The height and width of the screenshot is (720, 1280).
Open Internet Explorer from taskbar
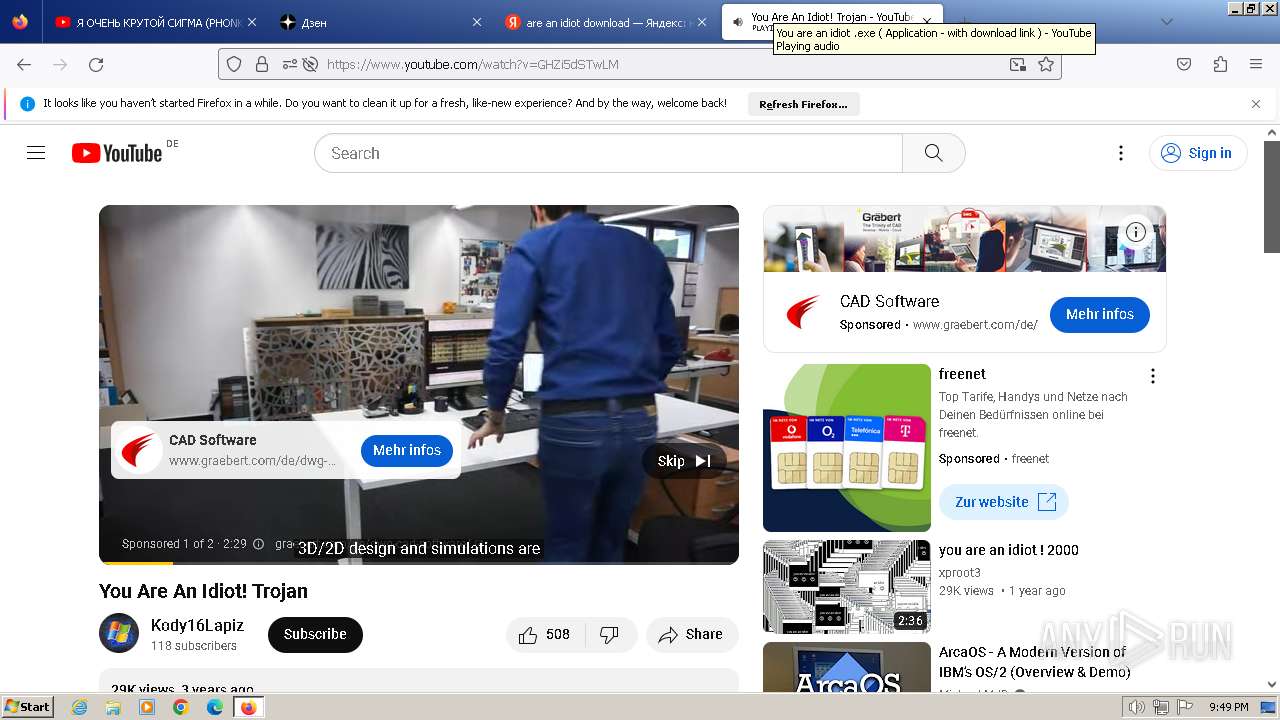[80, 707]
